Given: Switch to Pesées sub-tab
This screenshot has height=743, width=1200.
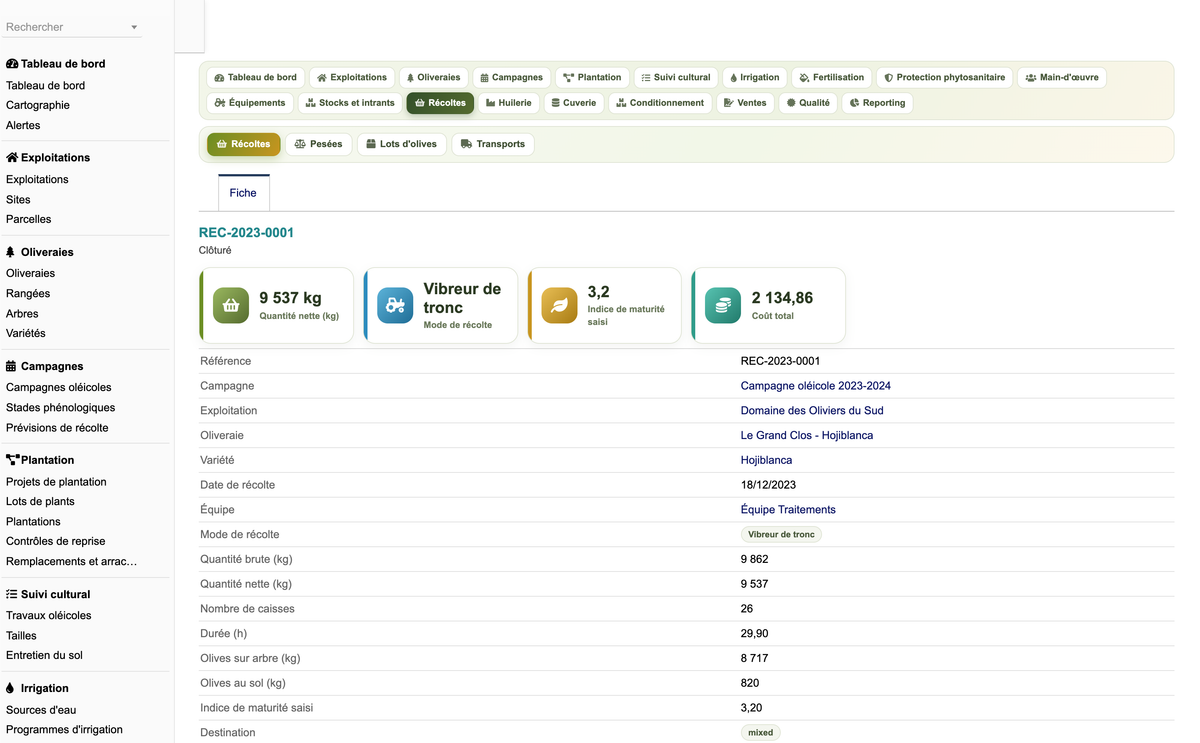Looking at the screenshot, I should tap(318, 144).
